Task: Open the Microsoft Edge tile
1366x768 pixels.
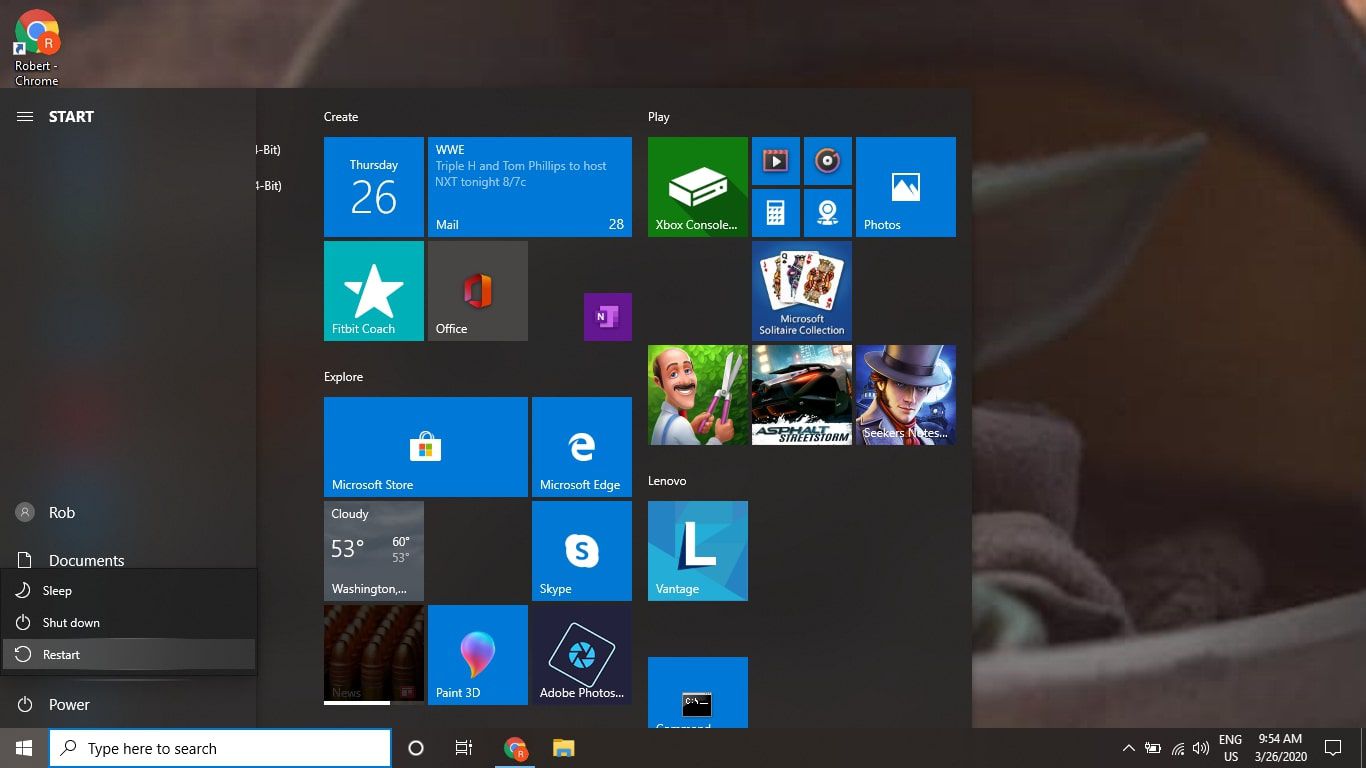Action: 582,446
